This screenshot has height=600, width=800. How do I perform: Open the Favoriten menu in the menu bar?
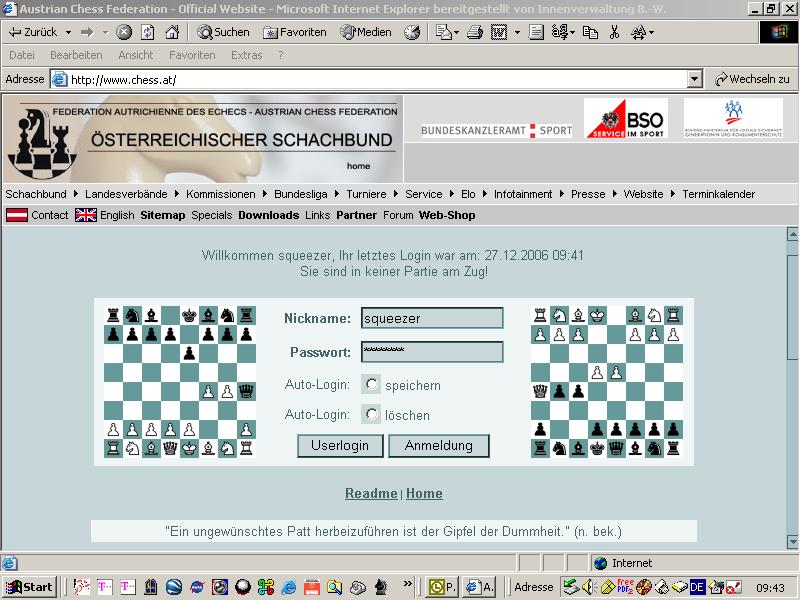pyautogui.click(x=192, y=55)
